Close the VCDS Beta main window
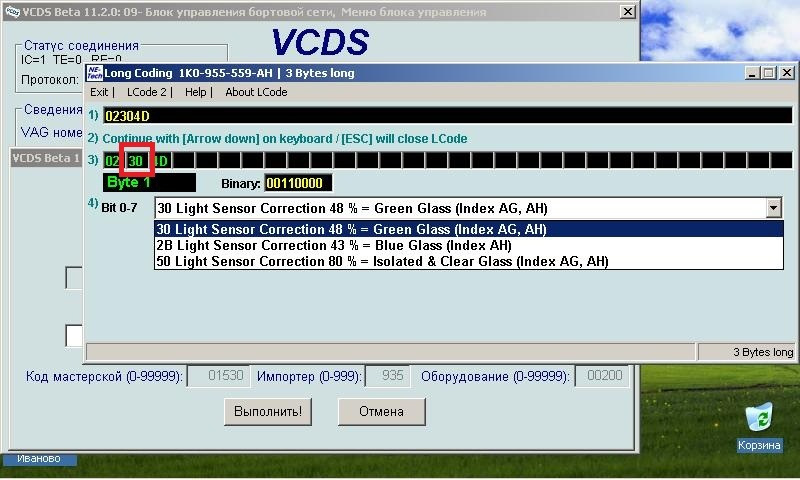 coord(628,12)
